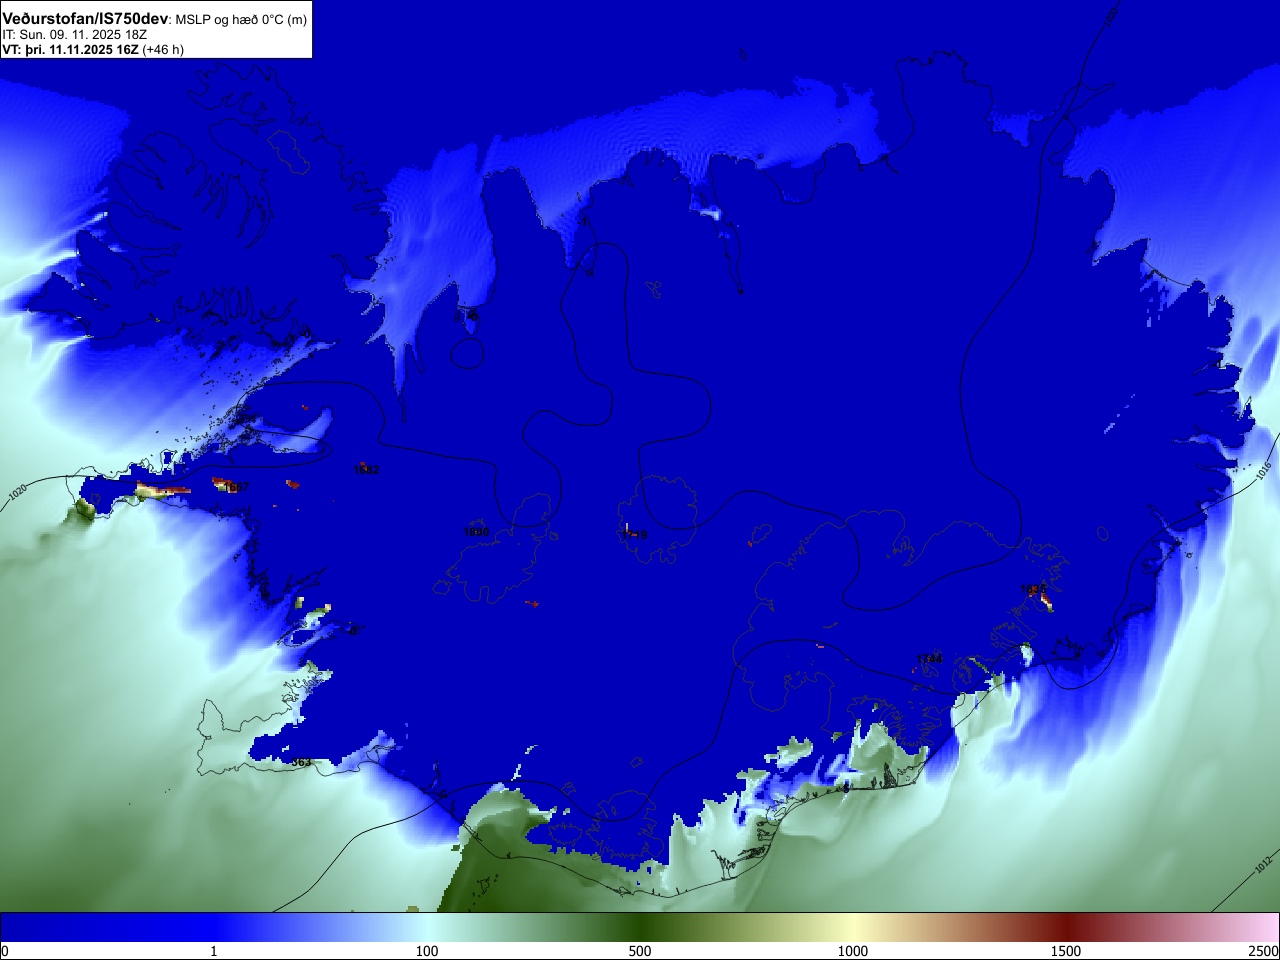Click the 'VT: þri. 11.11.2025 16Z' line

(70, 49)
